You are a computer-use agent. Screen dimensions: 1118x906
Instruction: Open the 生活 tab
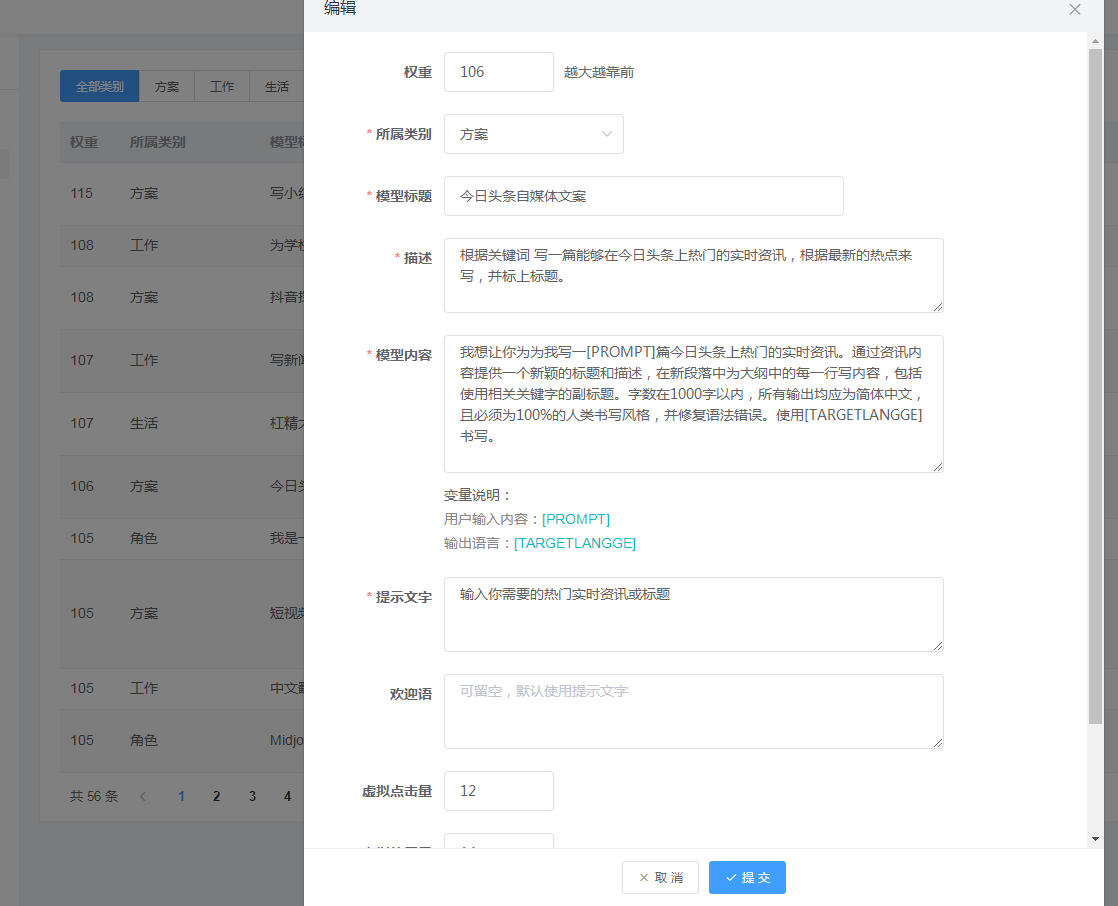pos(276,86)
